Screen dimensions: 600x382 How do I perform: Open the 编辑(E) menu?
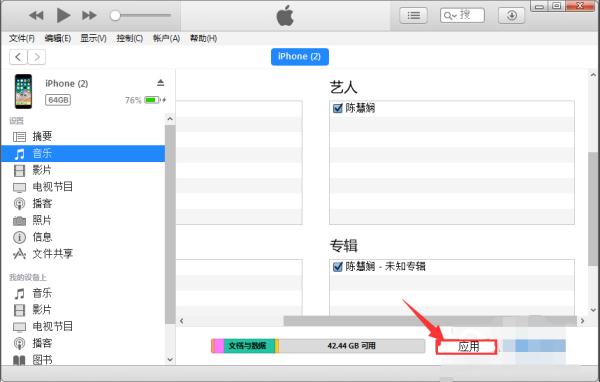(58, 38)
